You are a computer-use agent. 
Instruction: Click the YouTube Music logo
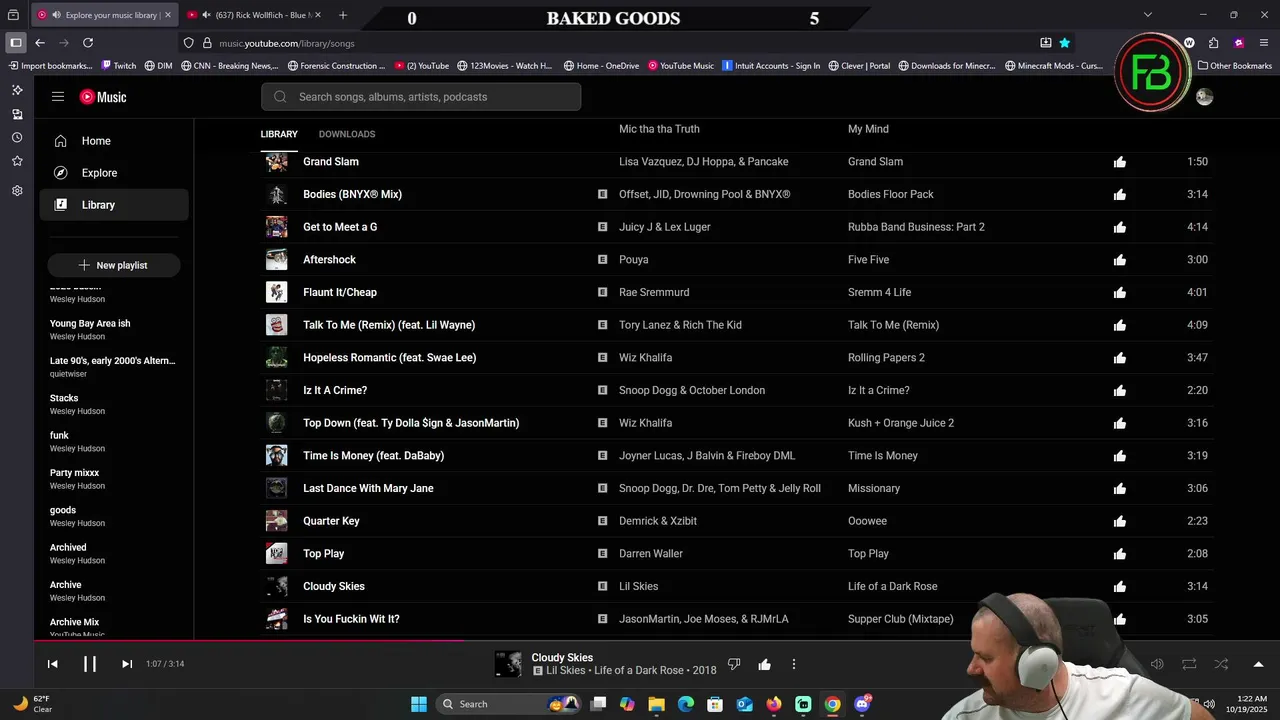tap(103, 97)
